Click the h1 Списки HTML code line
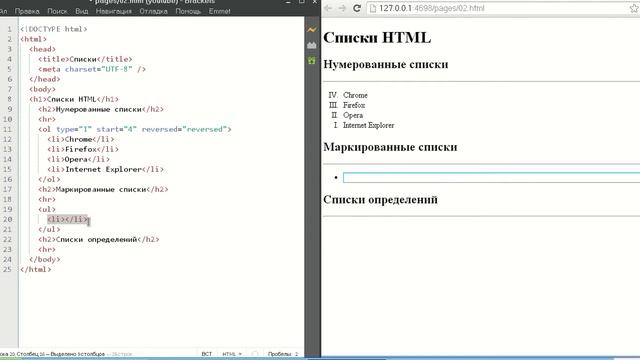The height and width of the screenshot is (360, 640). pos(74,99)
